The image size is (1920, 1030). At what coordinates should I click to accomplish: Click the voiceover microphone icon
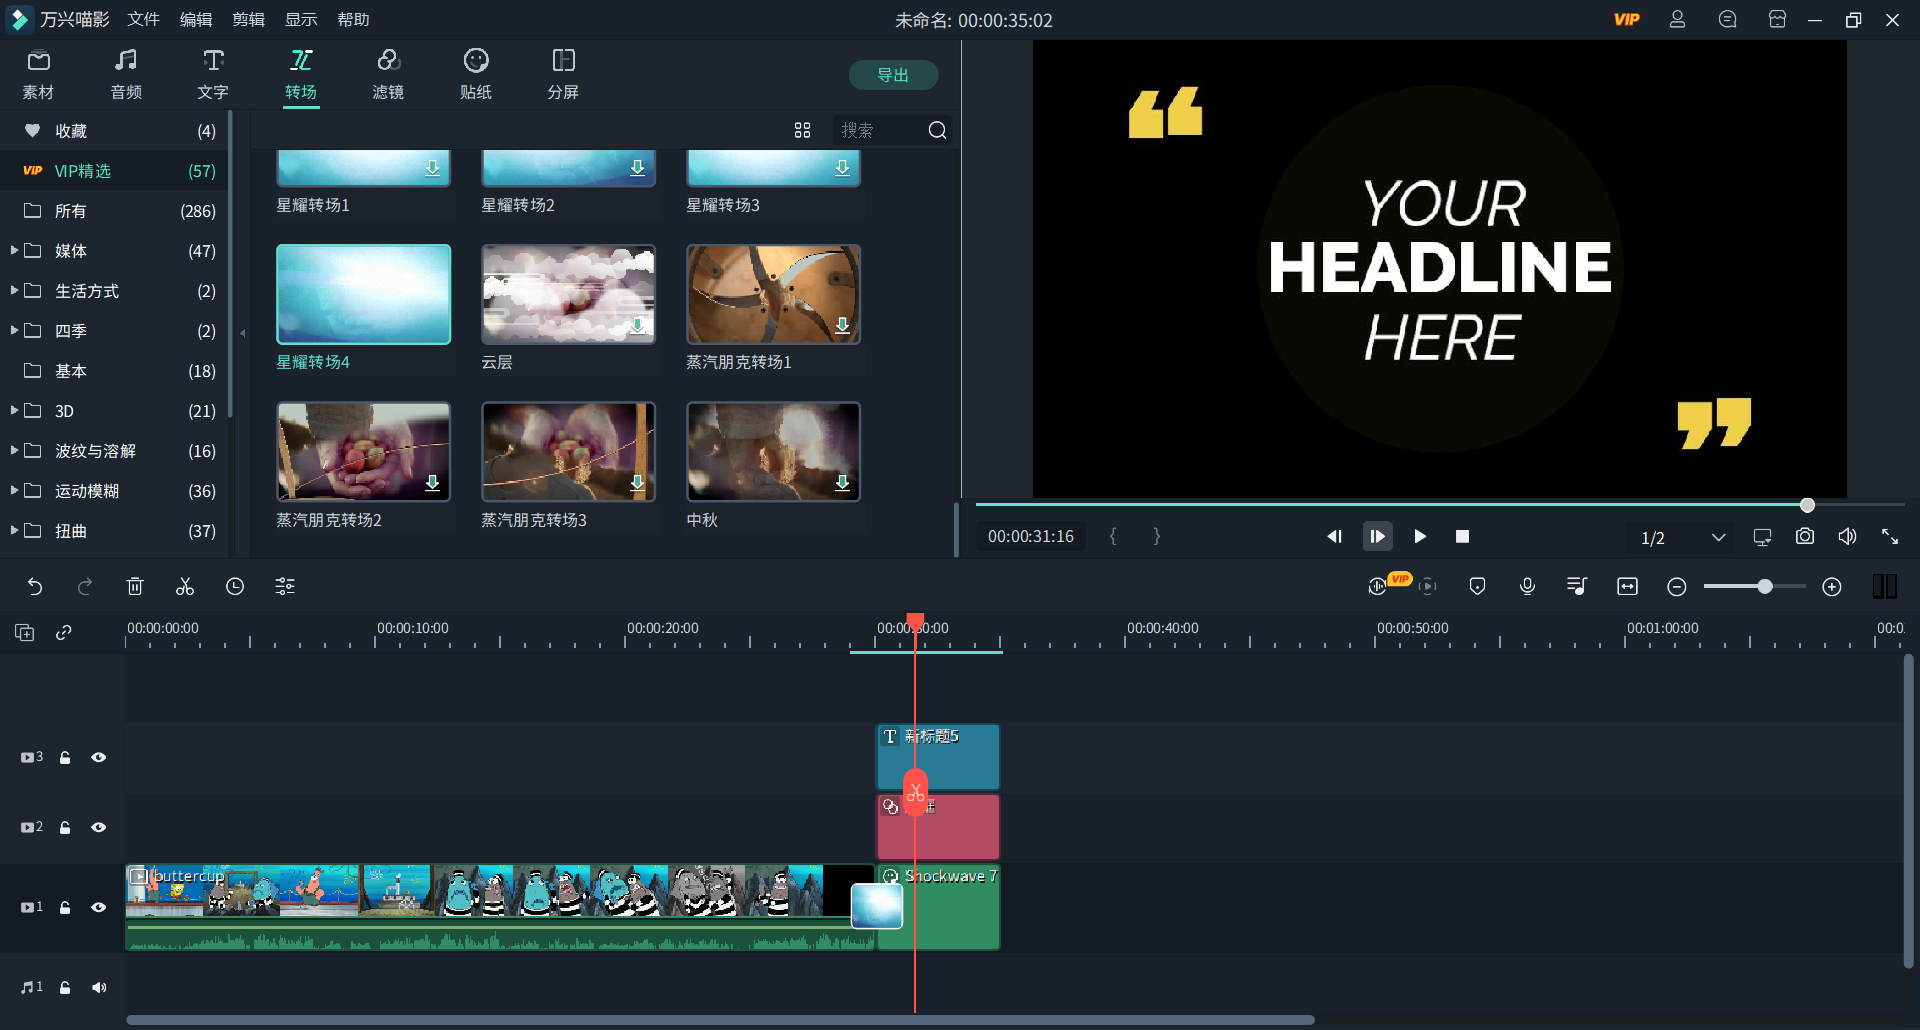[x=1527, y=587]
